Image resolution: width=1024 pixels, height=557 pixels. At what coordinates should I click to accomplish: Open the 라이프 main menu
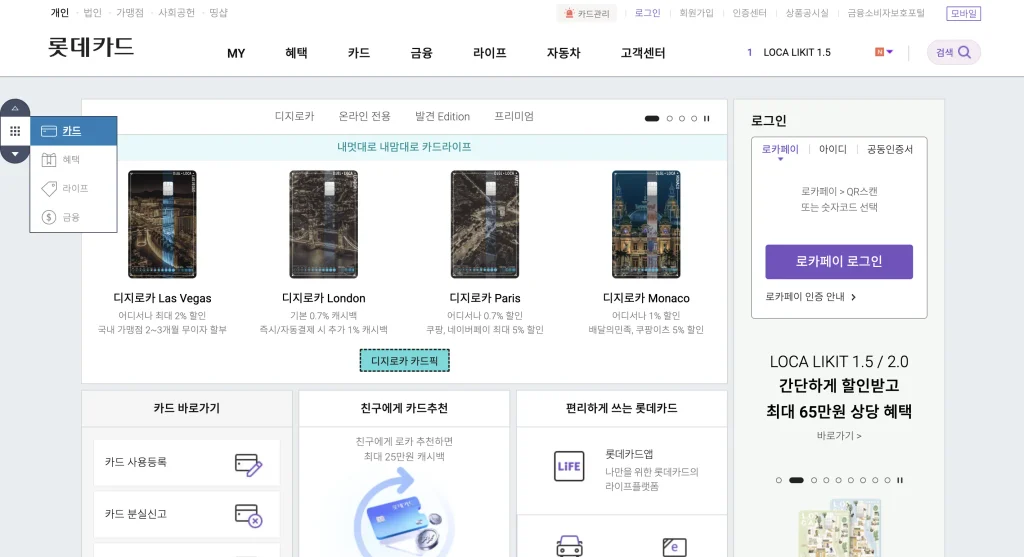(x=490, y=53)
